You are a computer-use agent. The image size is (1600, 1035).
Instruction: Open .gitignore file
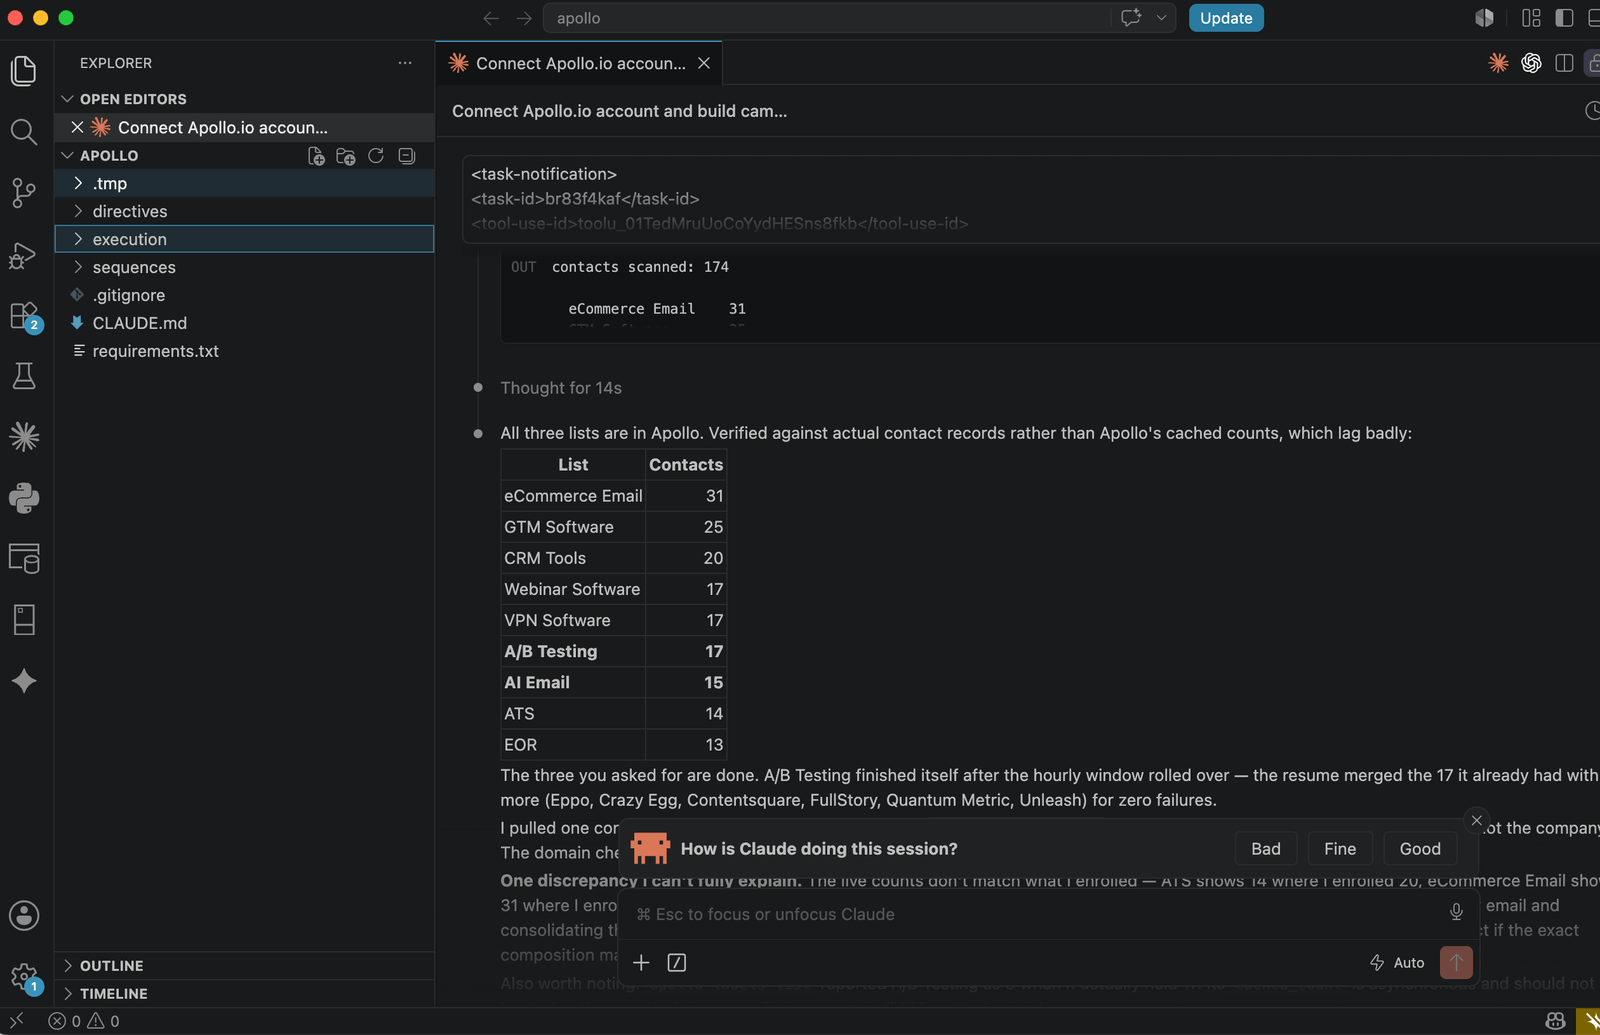click(244, 295)
